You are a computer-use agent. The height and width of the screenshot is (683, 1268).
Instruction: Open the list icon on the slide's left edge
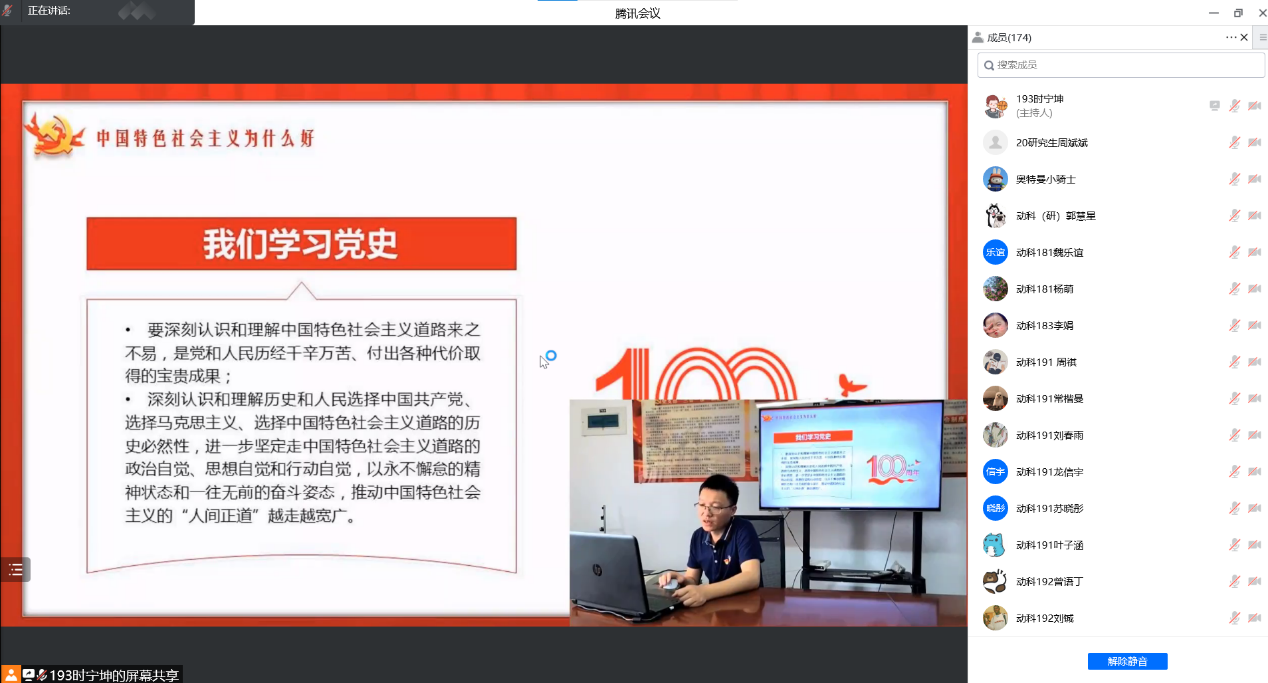[15, 569]
